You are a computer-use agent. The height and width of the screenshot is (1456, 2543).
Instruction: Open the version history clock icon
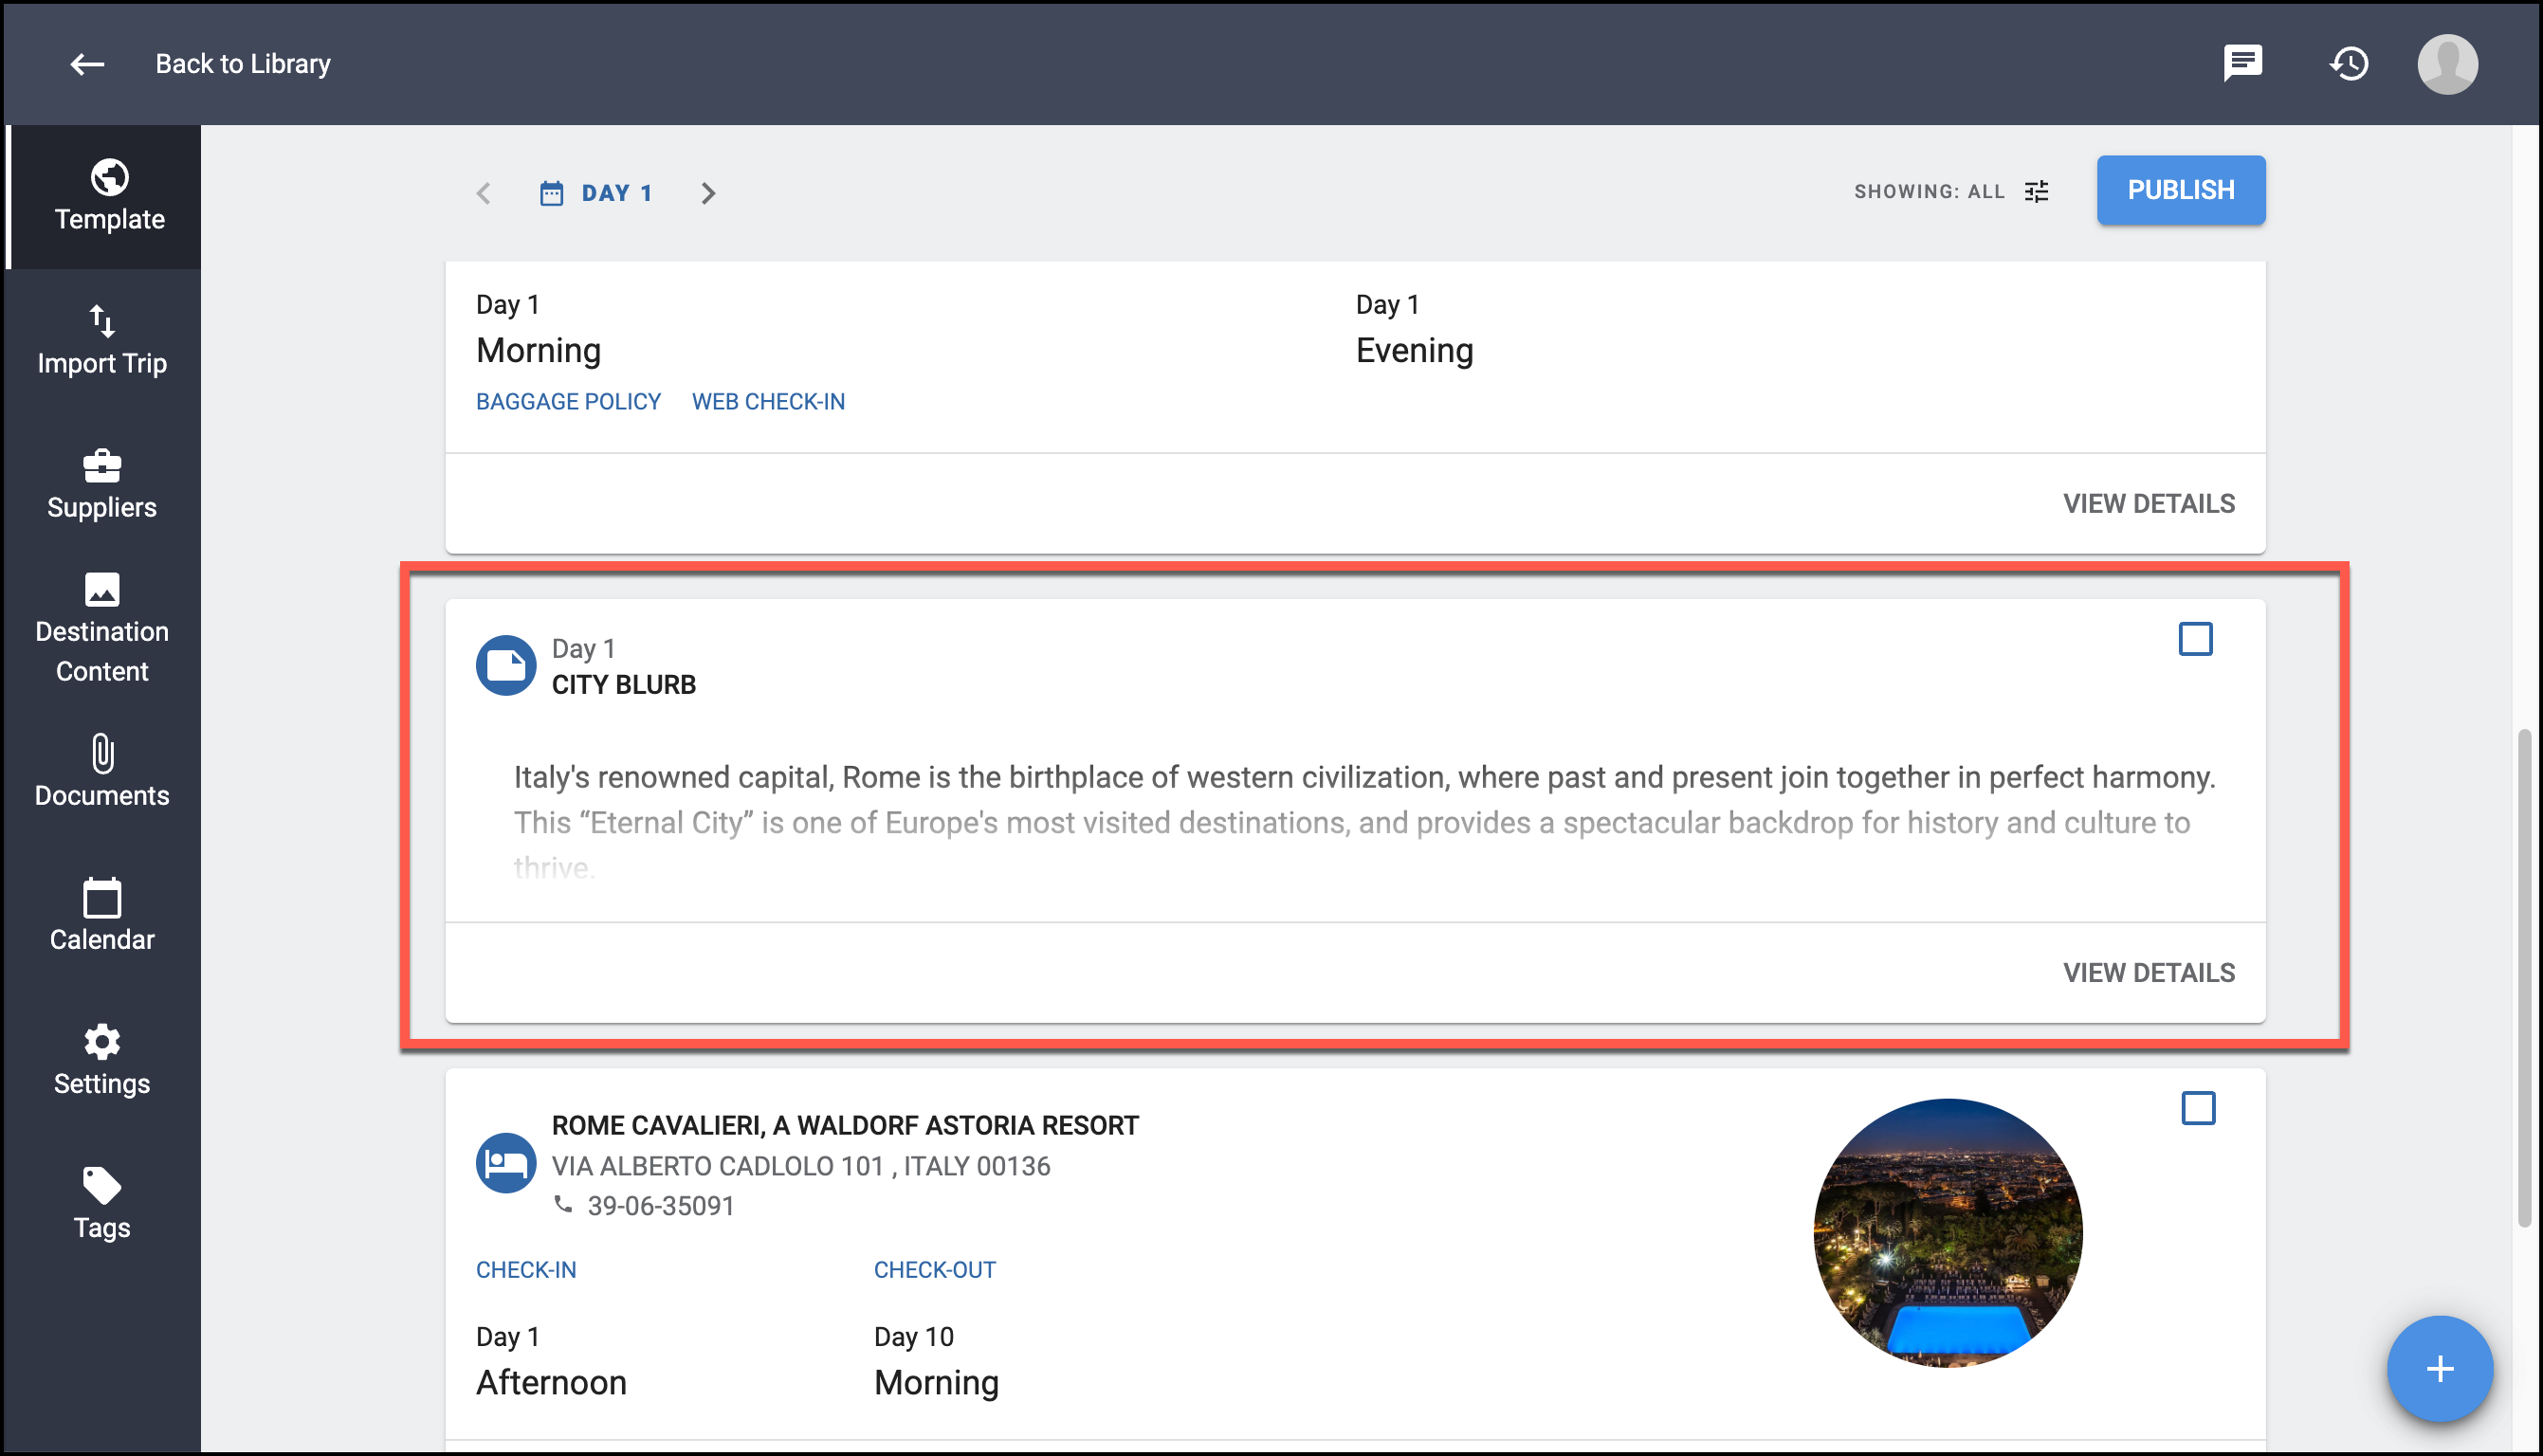click(2348, 64)
